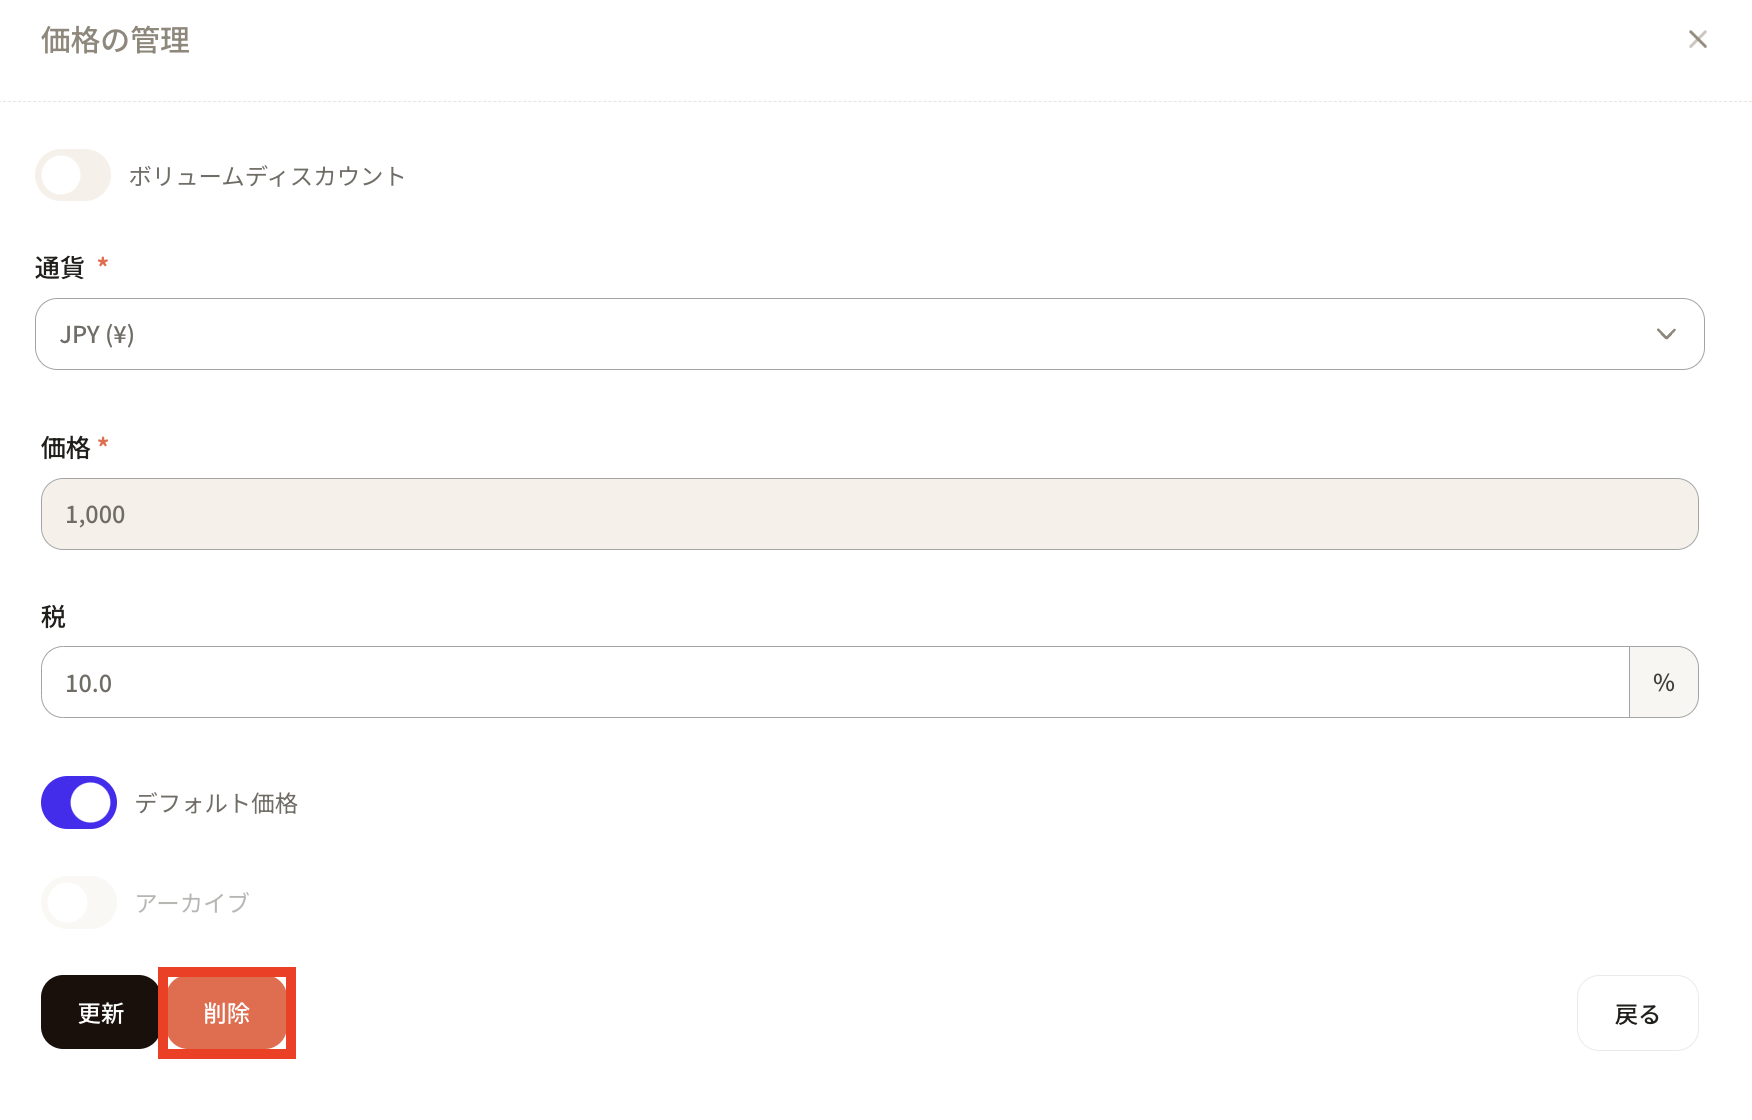
Task: Click the red asterisk beside 通貨
Action: (103, 264)
